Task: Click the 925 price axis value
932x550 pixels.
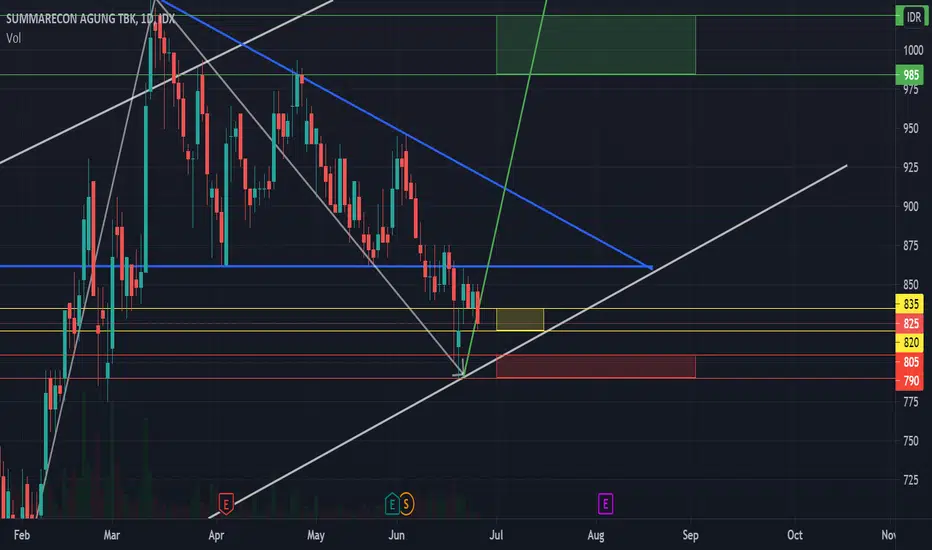Action: point(911,168)
